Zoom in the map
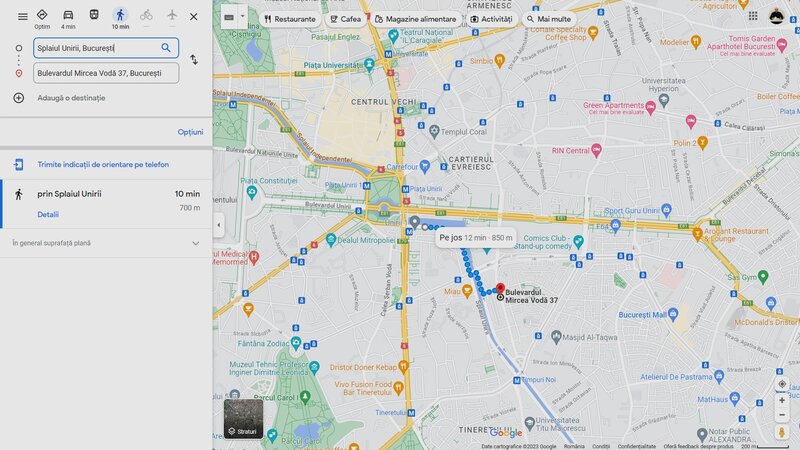Viewport: 800px width, 450px height. [x=782, y=401]
